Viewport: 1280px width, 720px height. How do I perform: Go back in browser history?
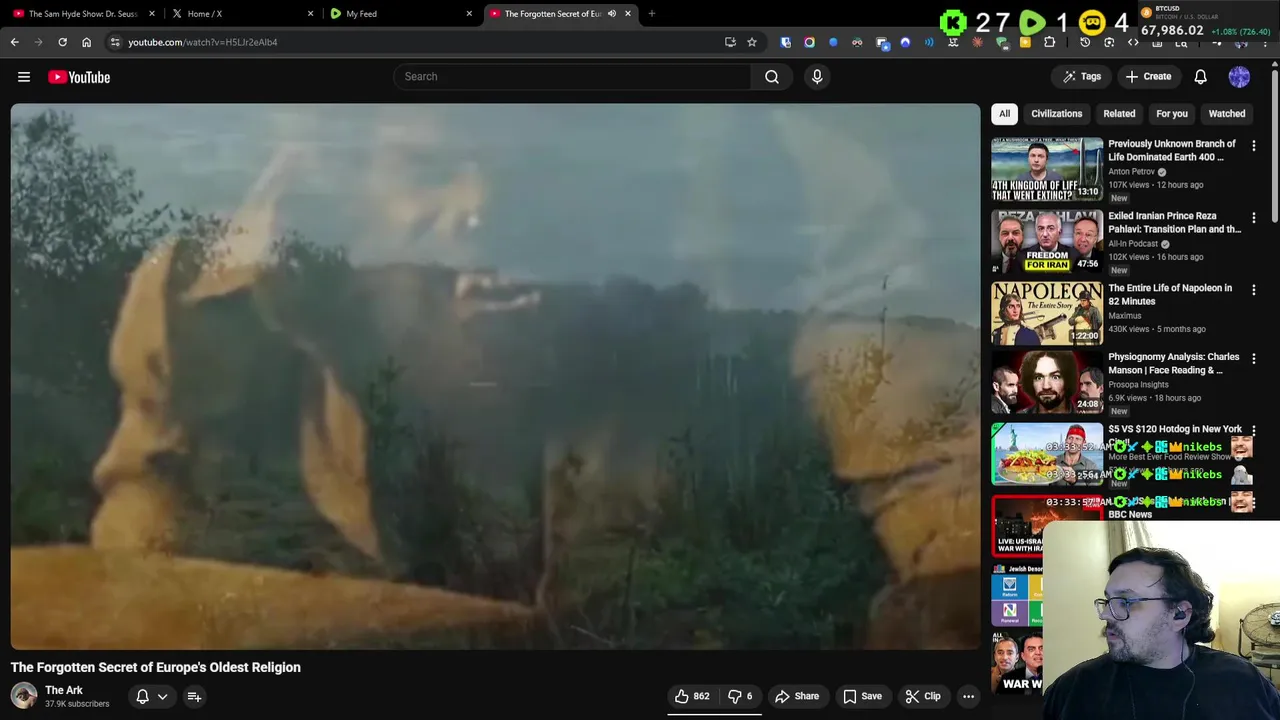[14, 42]
